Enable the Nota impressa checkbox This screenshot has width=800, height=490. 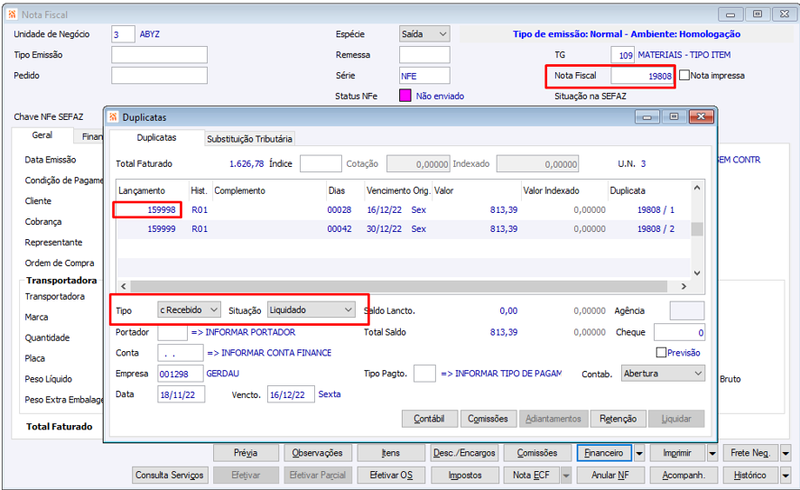click(x=685, y=75)
